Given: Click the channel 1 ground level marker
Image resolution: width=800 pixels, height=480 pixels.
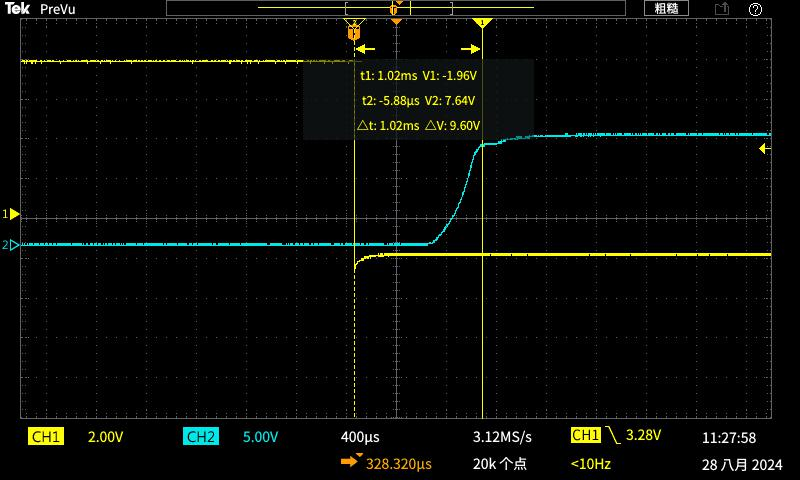Looking at the screenshot, I should (12, 214).
